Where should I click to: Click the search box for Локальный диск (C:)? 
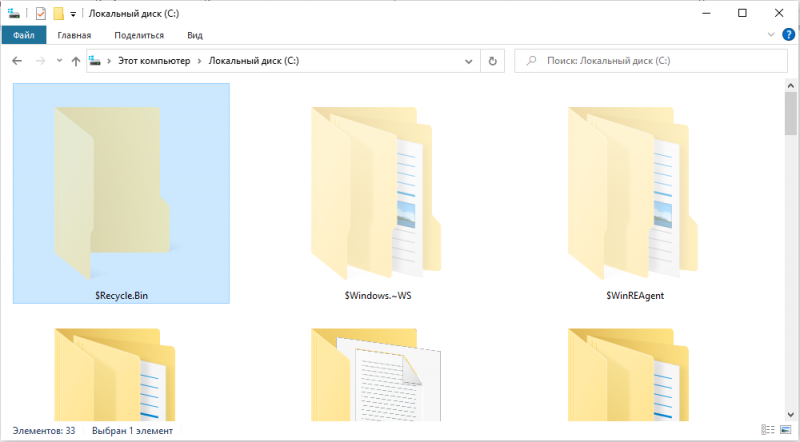coord(651,61)
